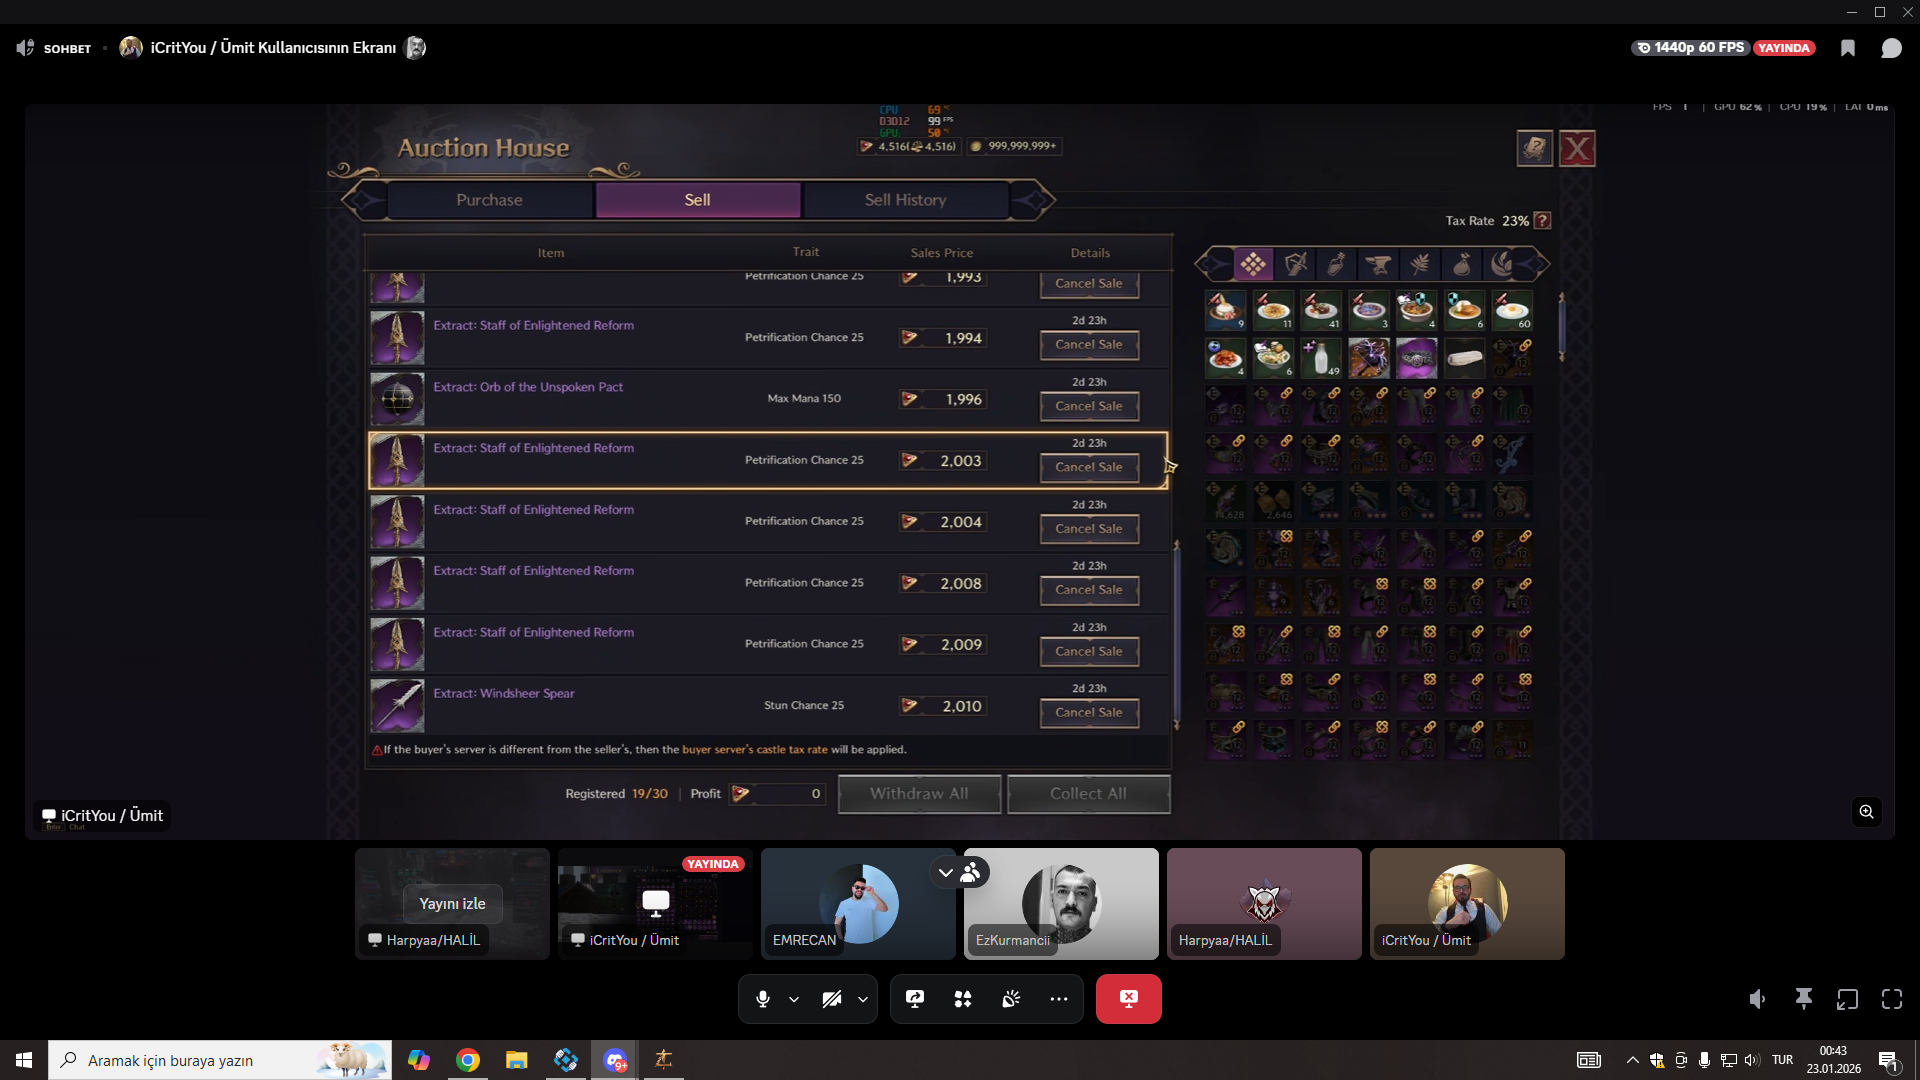Open File Explorer from the taskbar
The image size is (1920, 1080).
(x=516, y=1060)
